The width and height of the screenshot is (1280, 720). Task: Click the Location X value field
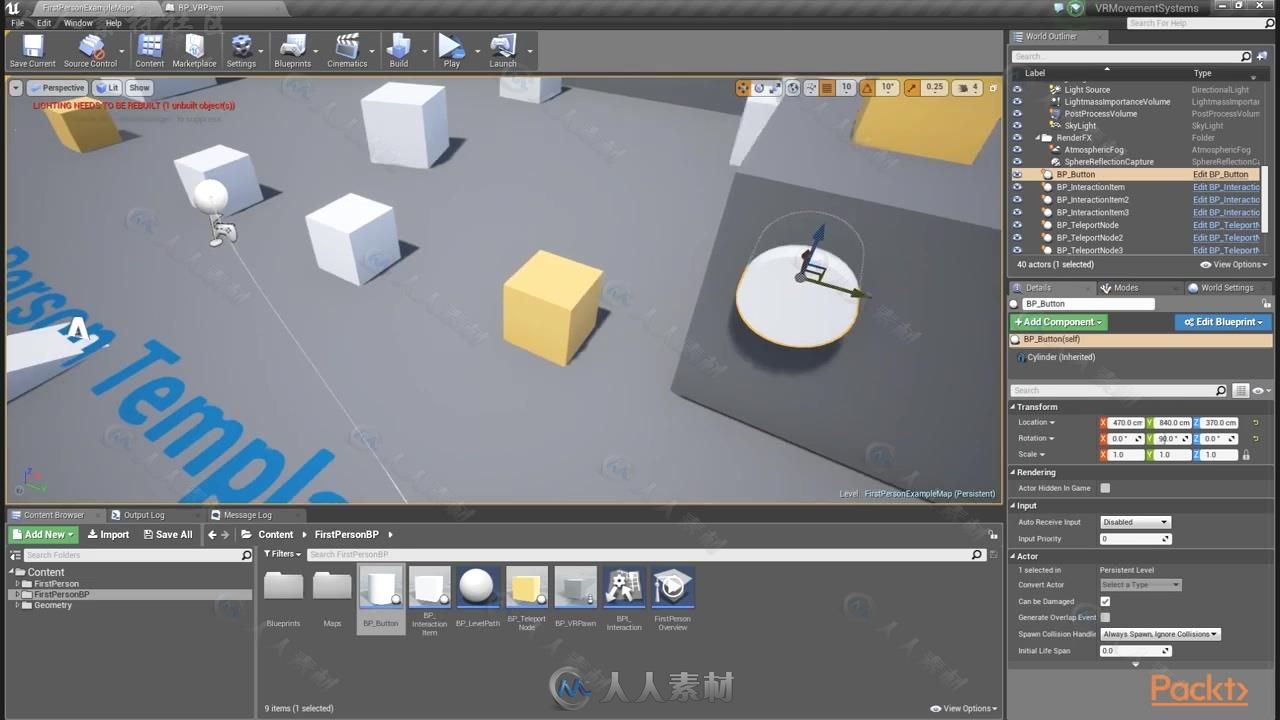[x=1127, y=423]
